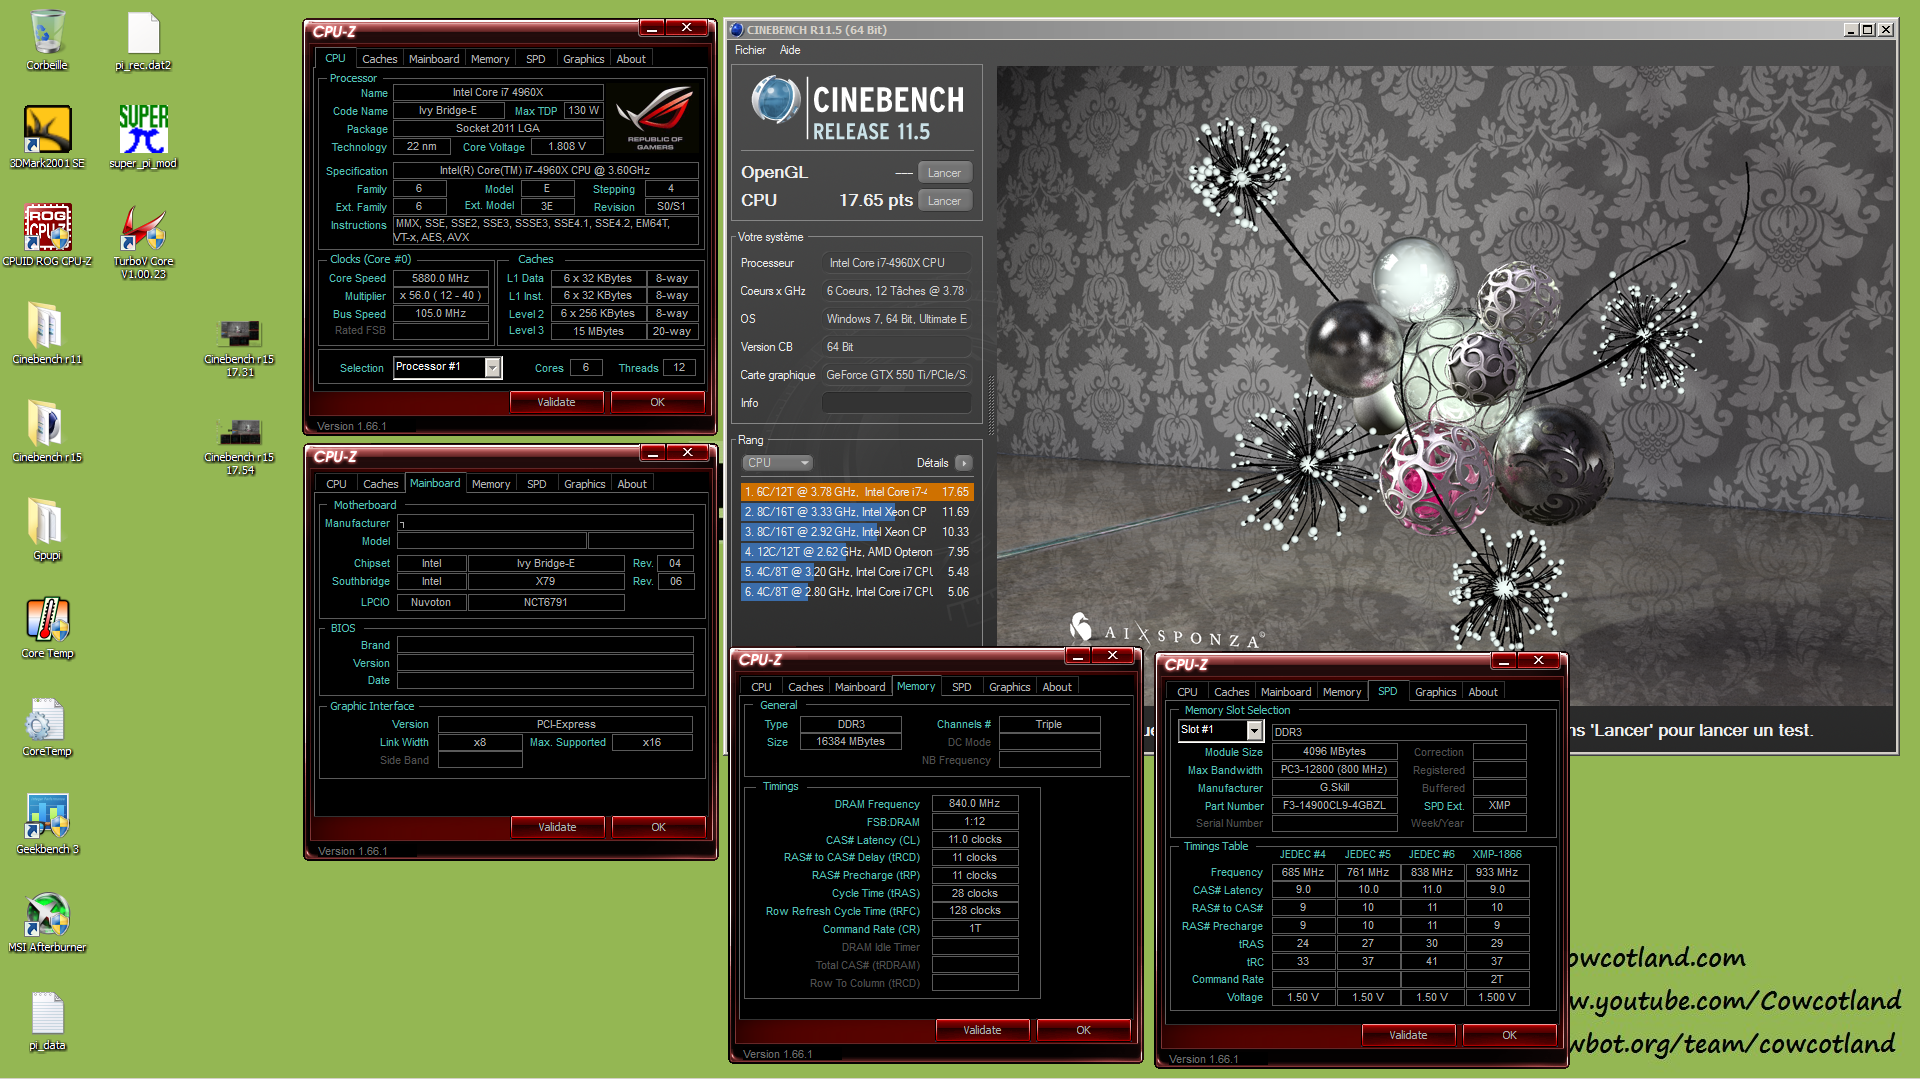This screenshot has height=1080, width=1920.
Task: Switch to Caches tab in top CPU-Z window
Action: tap(380, 59)
